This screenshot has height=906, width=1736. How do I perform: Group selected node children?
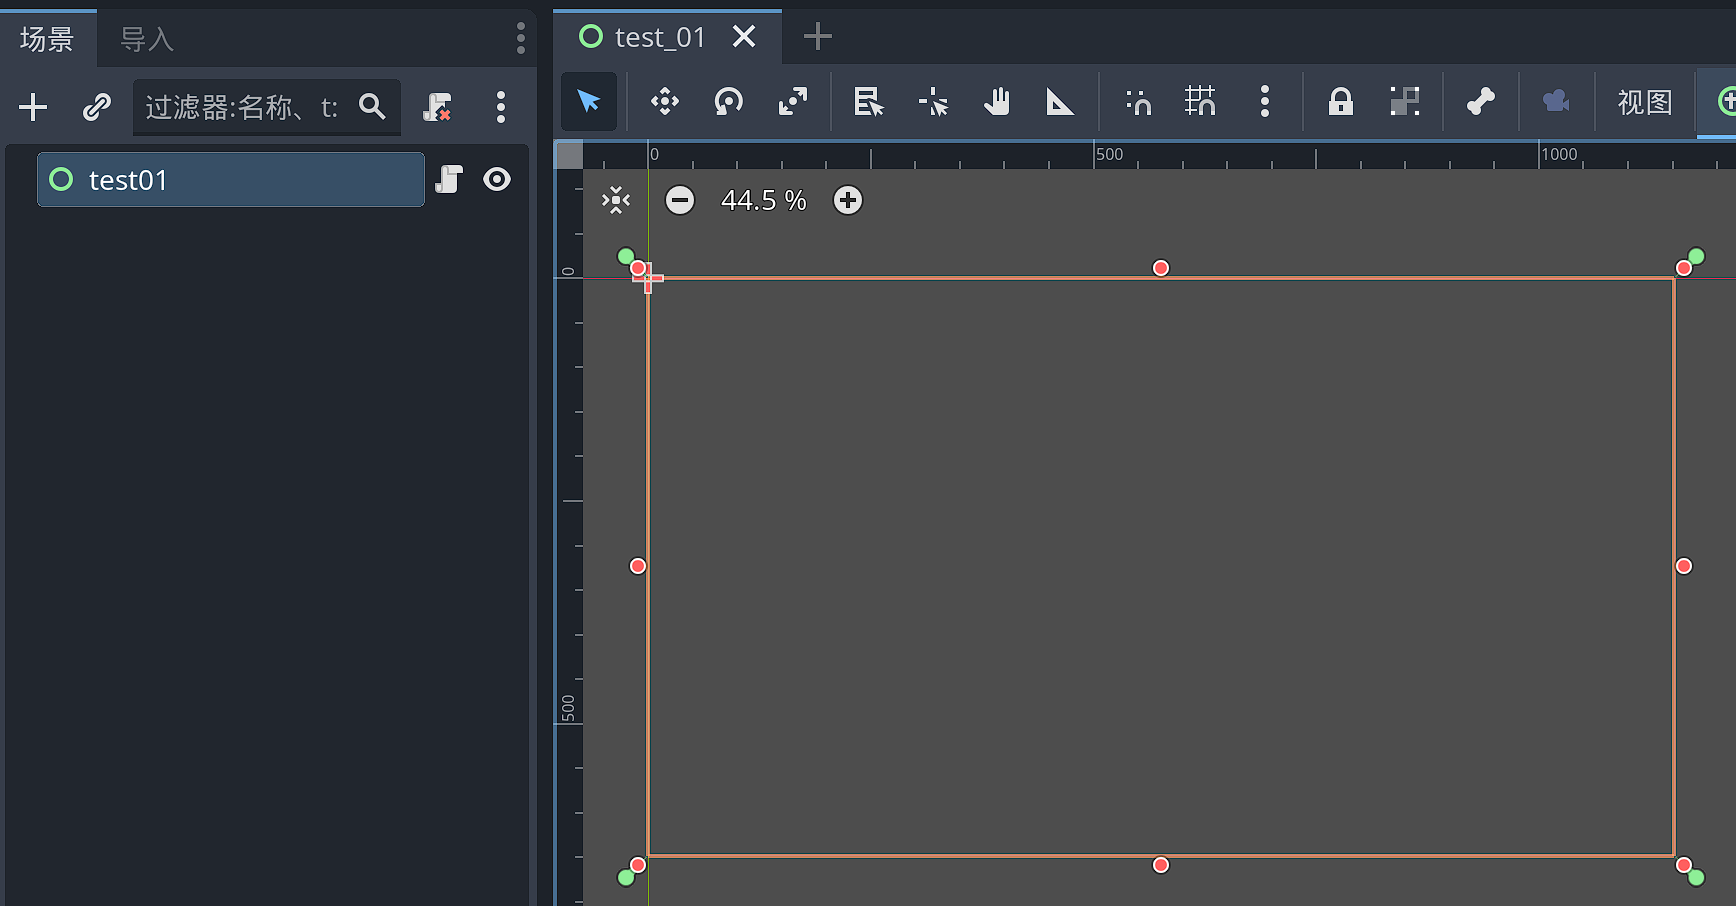(x=1405, y=101)
